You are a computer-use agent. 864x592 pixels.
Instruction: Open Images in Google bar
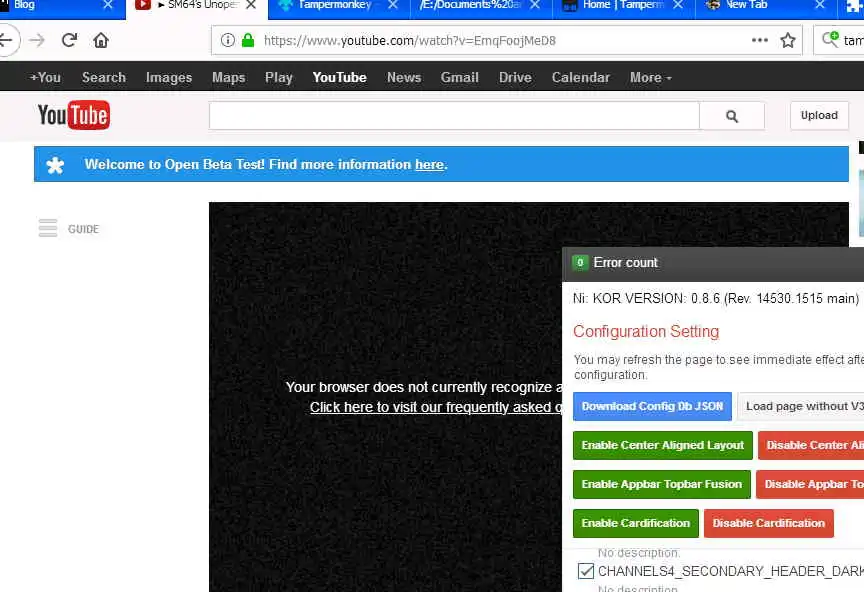pyautogui.click(x=169, y=78)
